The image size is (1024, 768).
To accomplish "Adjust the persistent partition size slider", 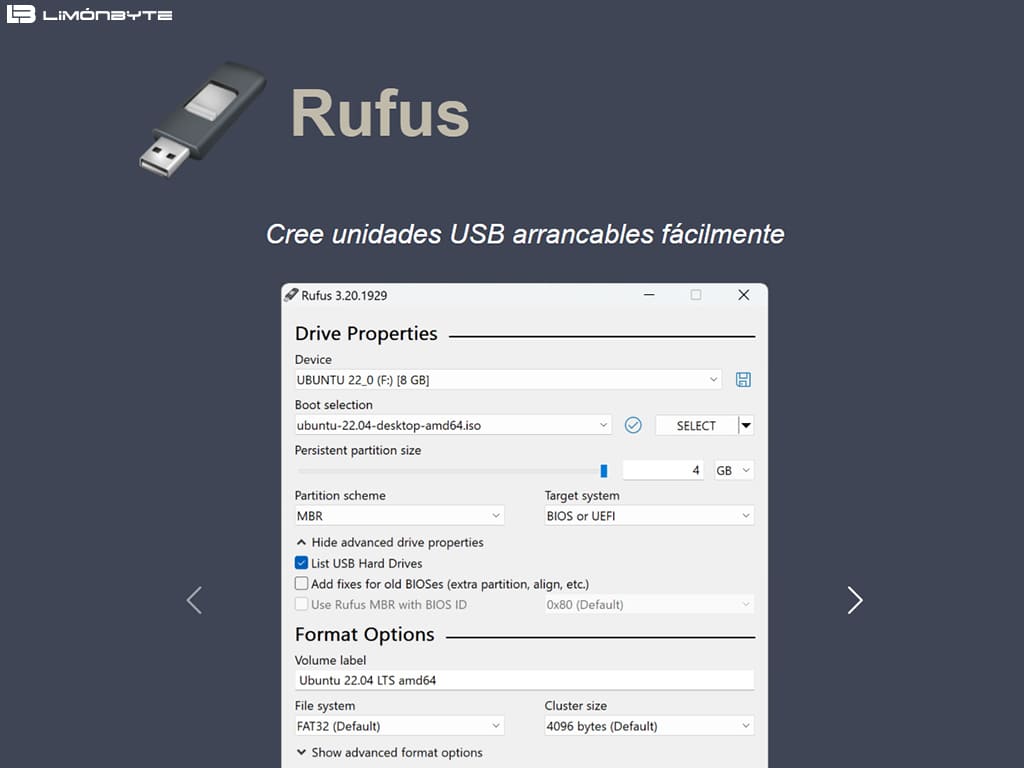I will tap(603, 471).
